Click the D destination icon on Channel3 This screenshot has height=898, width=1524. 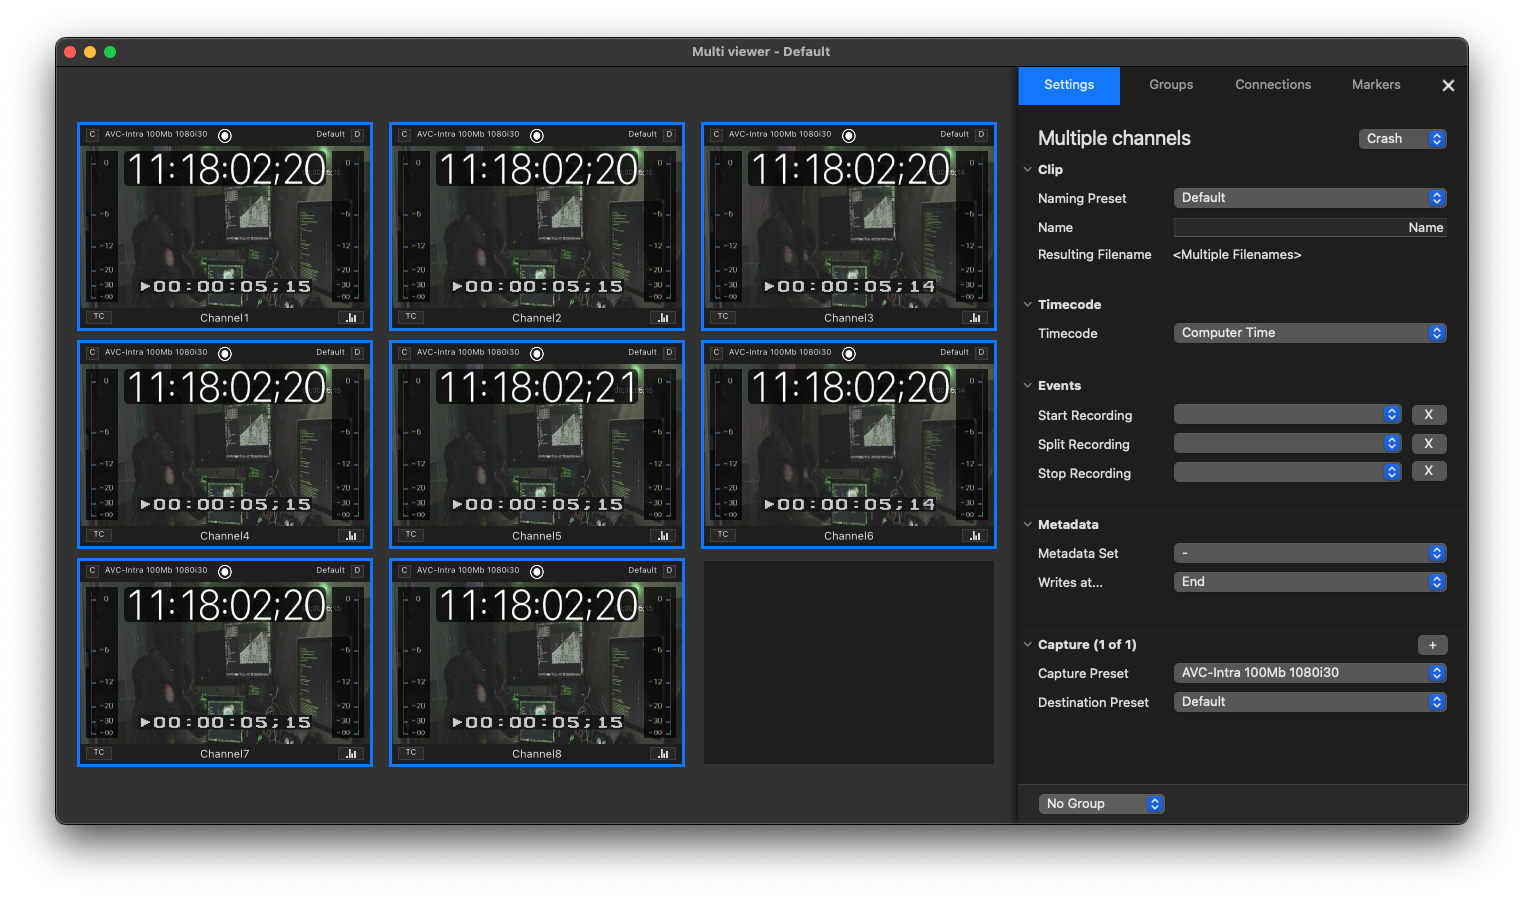coord(981,135)
